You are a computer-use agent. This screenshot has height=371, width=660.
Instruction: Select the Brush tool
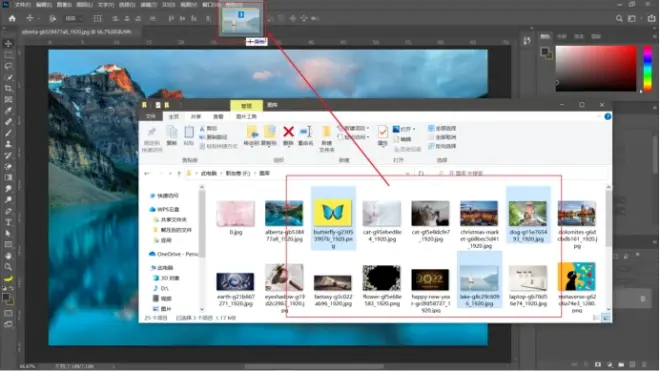tap(8, 133)
